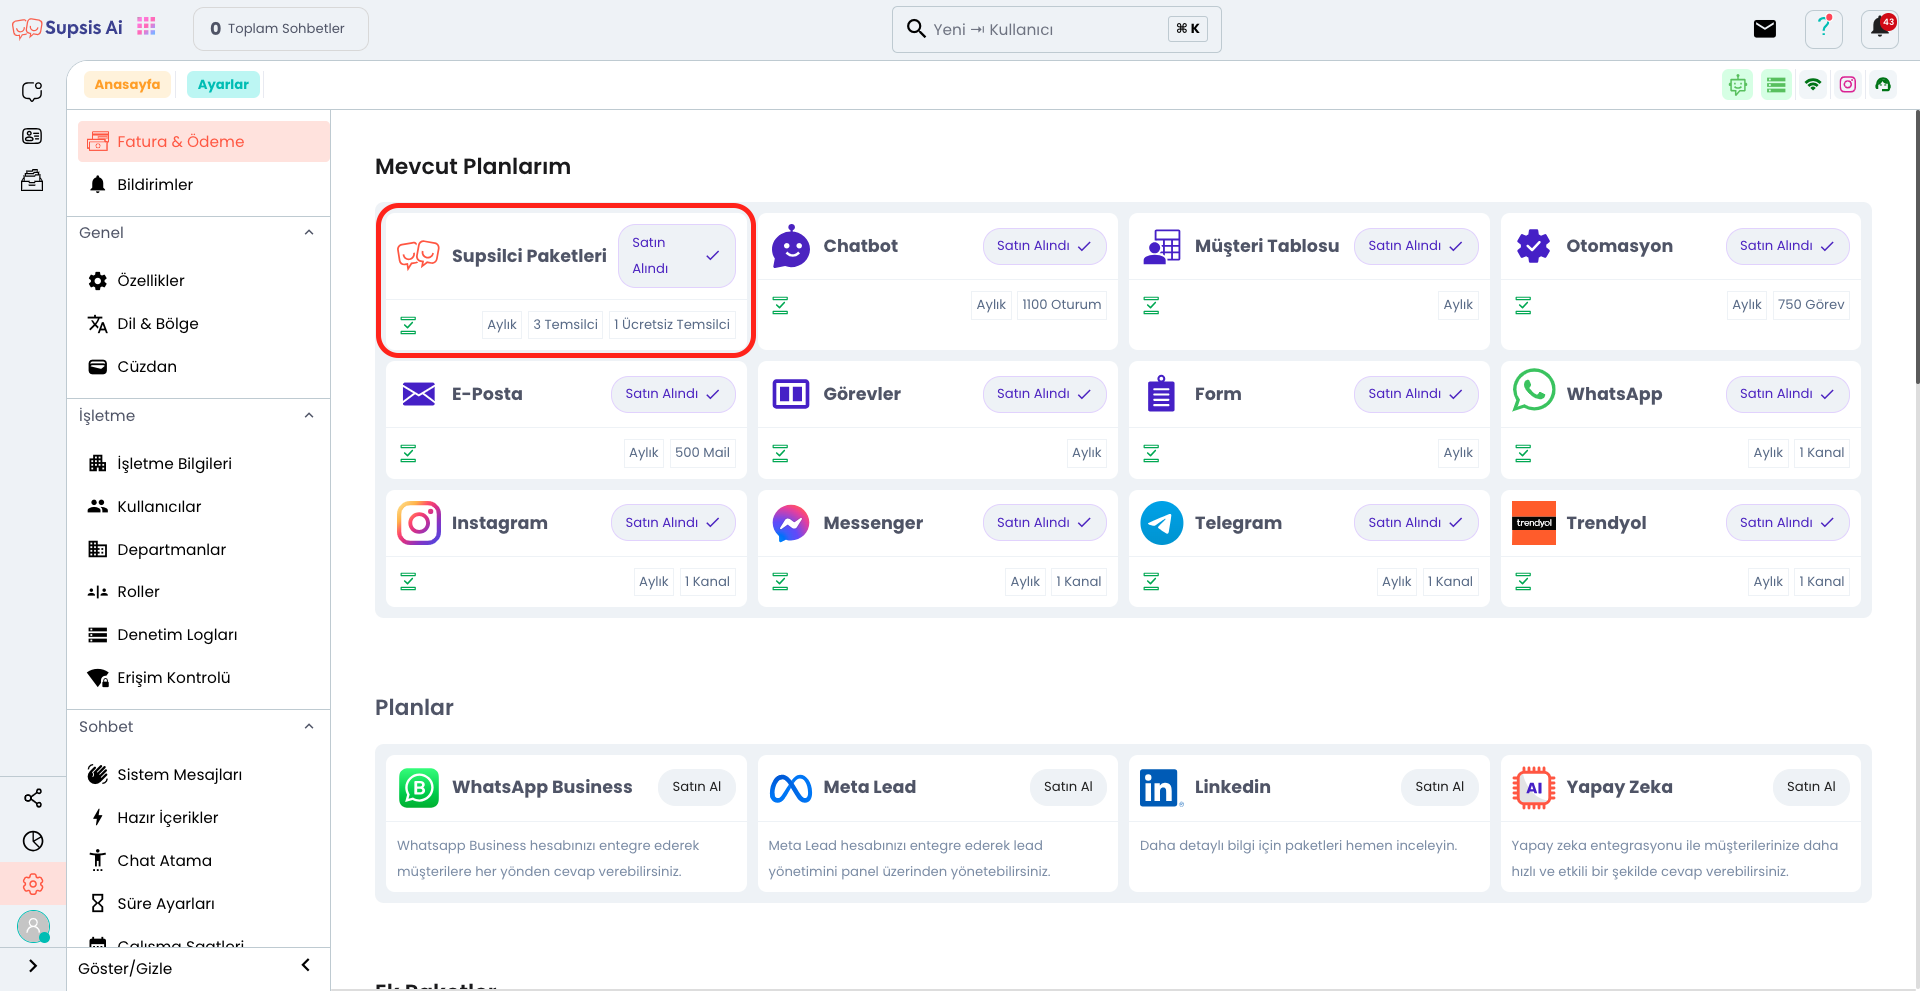Click the Supsis Ai logo
The height and width of the screenshot is (991, 1920).
click(67, 28)
